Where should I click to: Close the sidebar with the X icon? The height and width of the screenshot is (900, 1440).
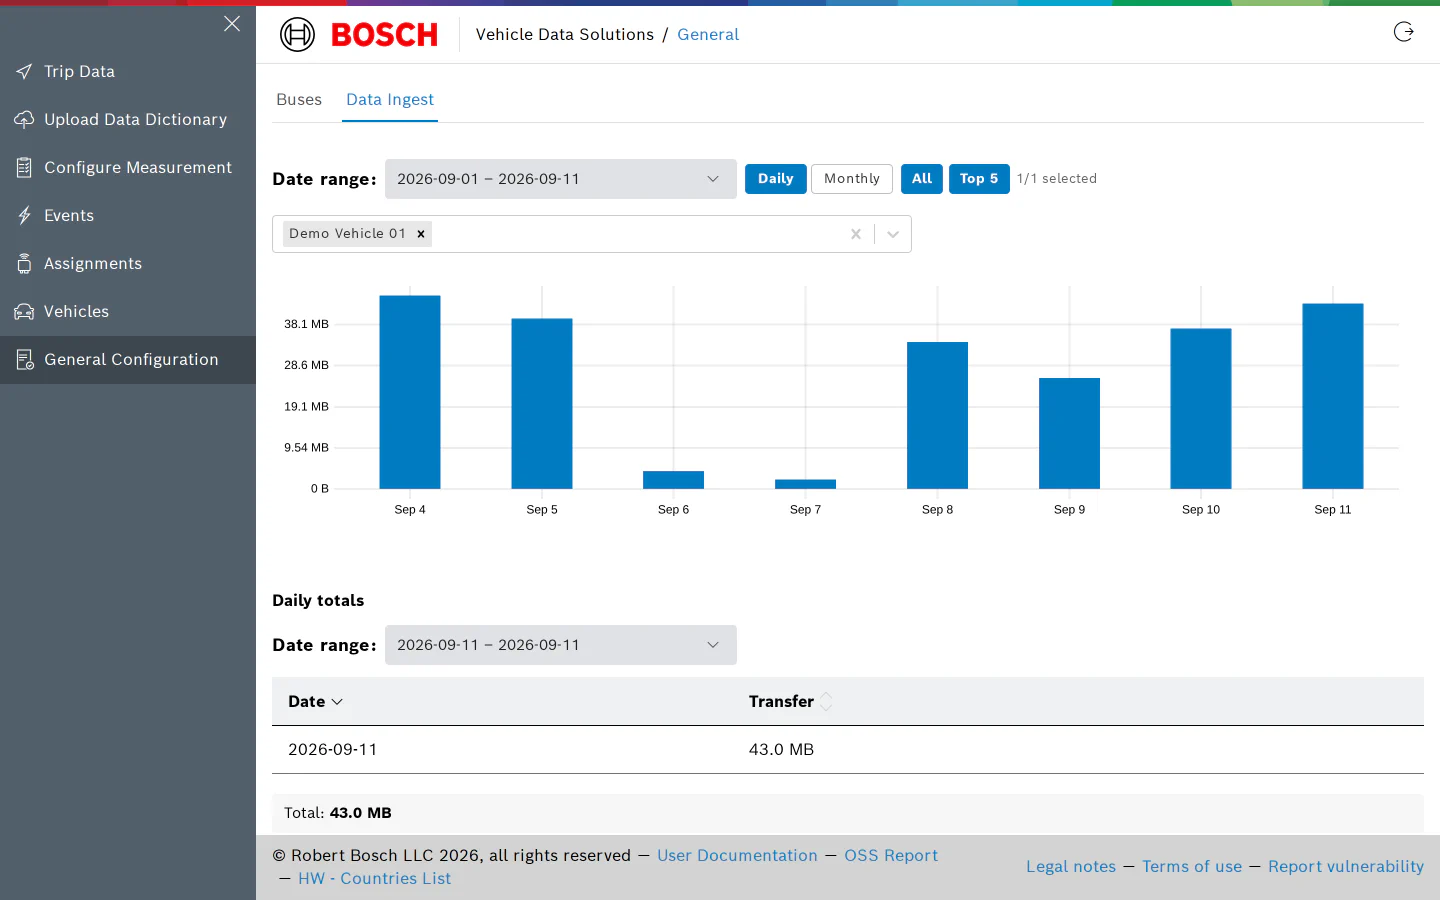coord(232,24)
